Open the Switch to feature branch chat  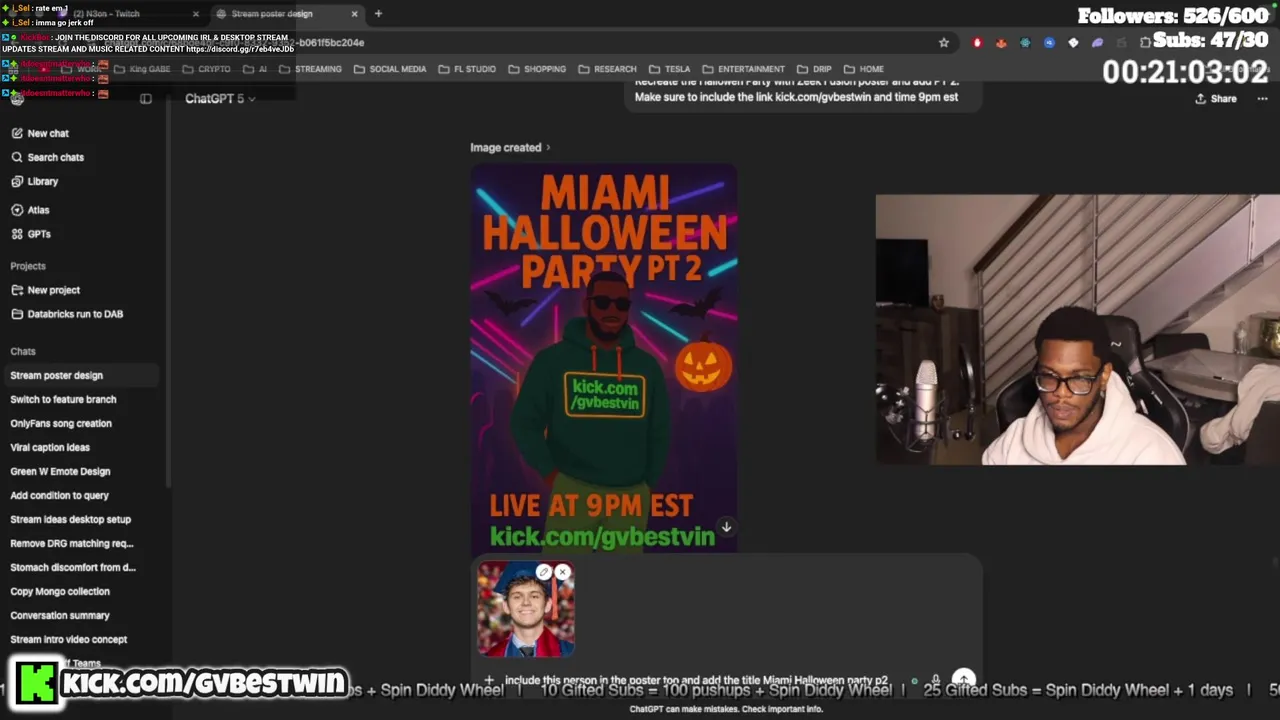(x=63, y=400)
